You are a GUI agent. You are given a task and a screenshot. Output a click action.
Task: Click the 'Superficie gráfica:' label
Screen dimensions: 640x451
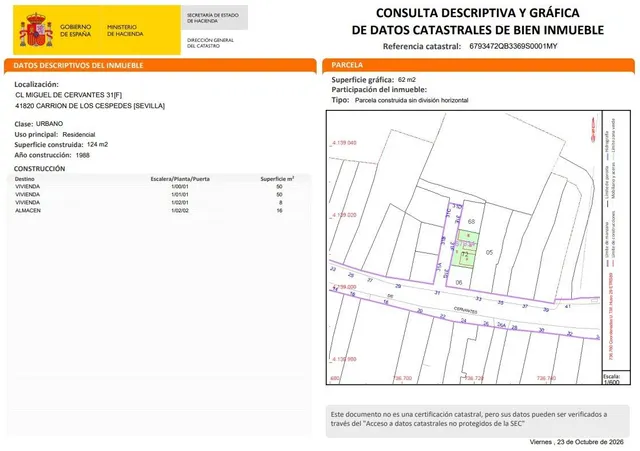point(363,80)
